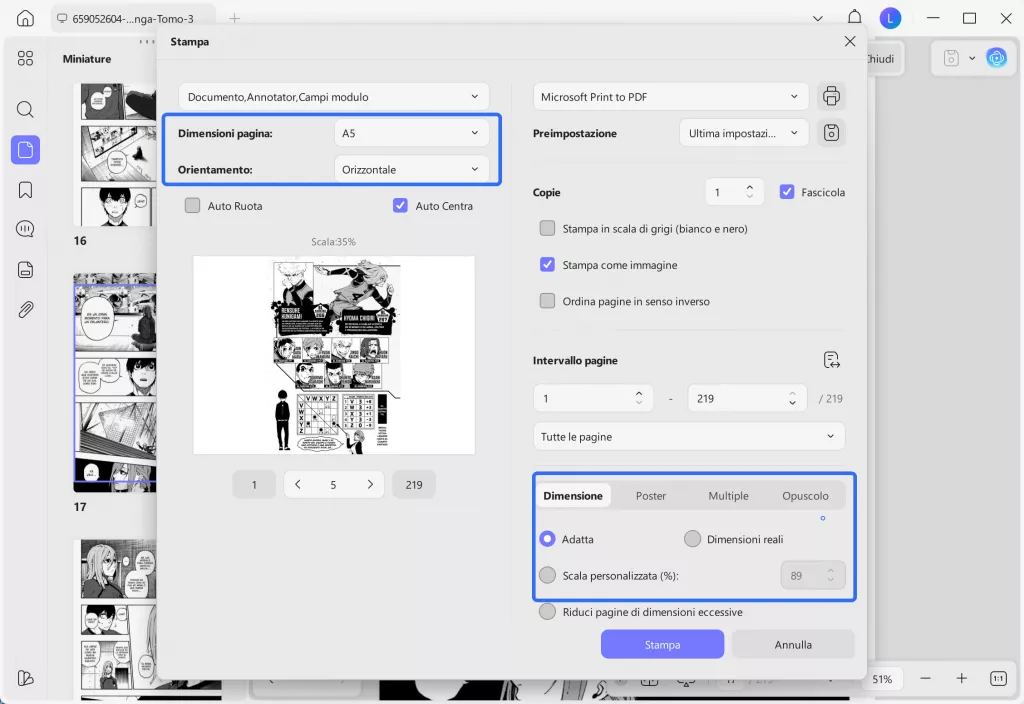The height and width of the screenshot is (704, 1024).
Task: Open the Documento,Annotator,Campi modulo dropdown
Action: (x=334, y=97)
